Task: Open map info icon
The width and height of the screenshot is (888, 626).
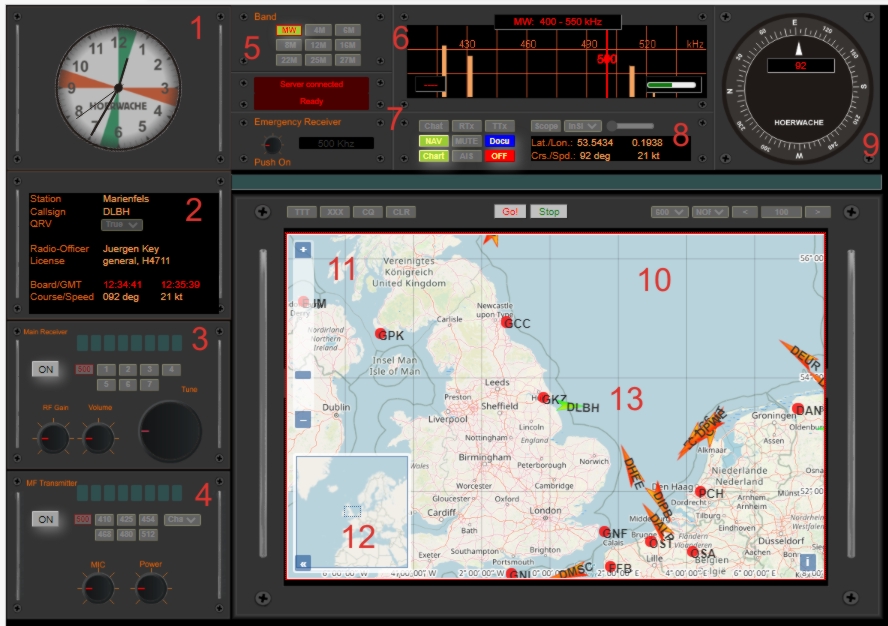Action: [x=806, y=562]
